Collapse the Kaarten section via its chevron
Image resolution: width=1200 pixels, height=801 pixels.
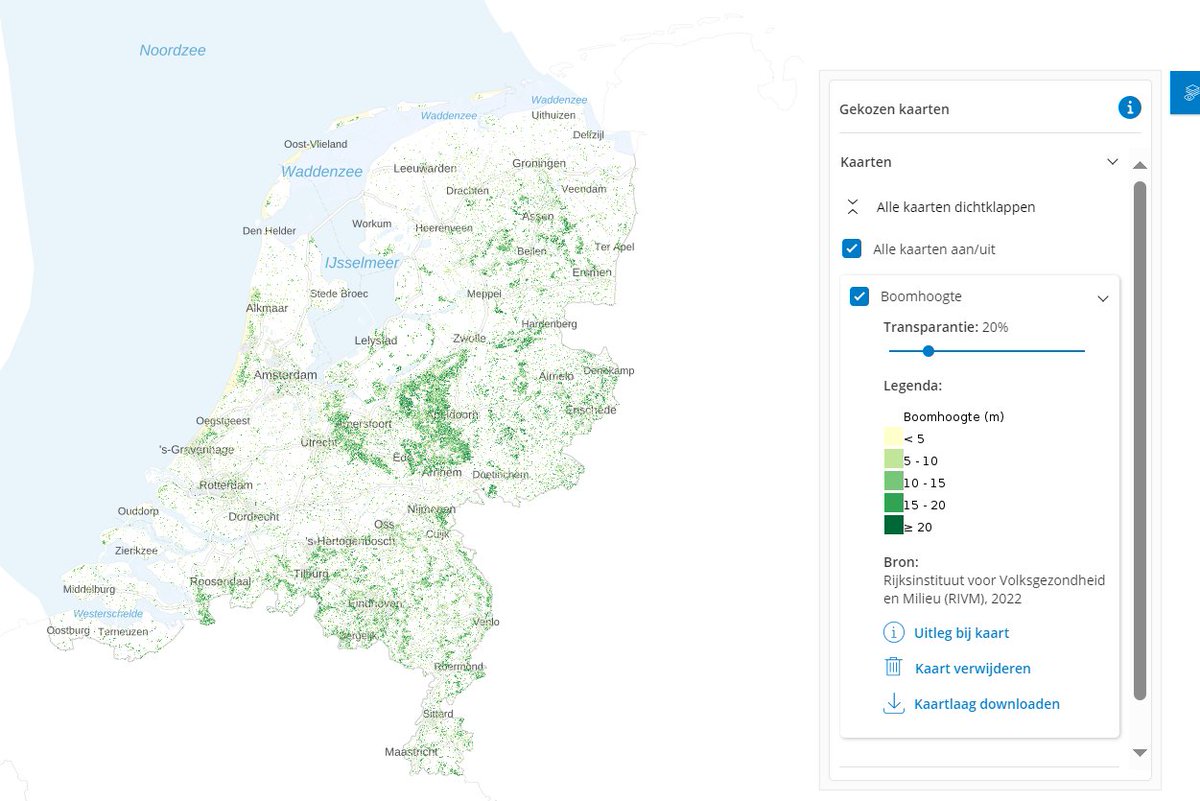click(1112, 161)
